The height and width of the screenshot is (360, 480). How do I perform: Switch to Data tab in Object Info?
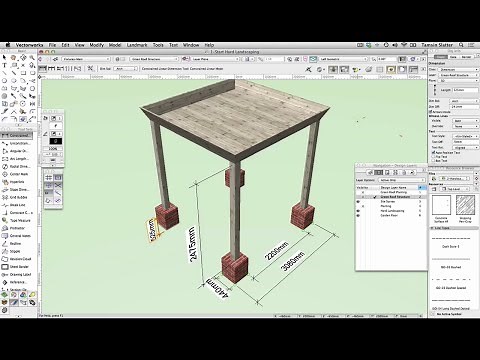click(453, 57)
